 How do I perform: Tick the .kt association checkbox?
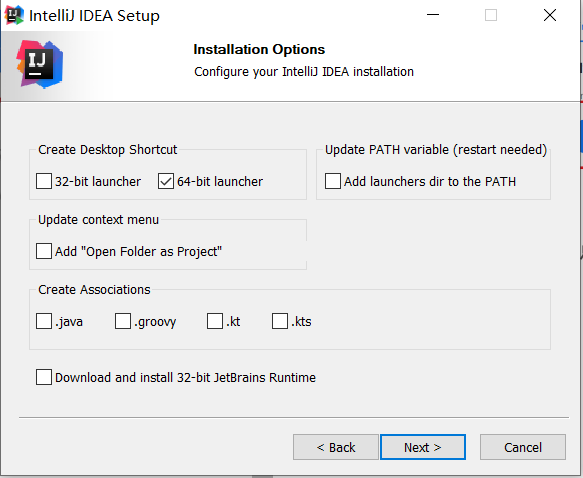pos(215,321)
